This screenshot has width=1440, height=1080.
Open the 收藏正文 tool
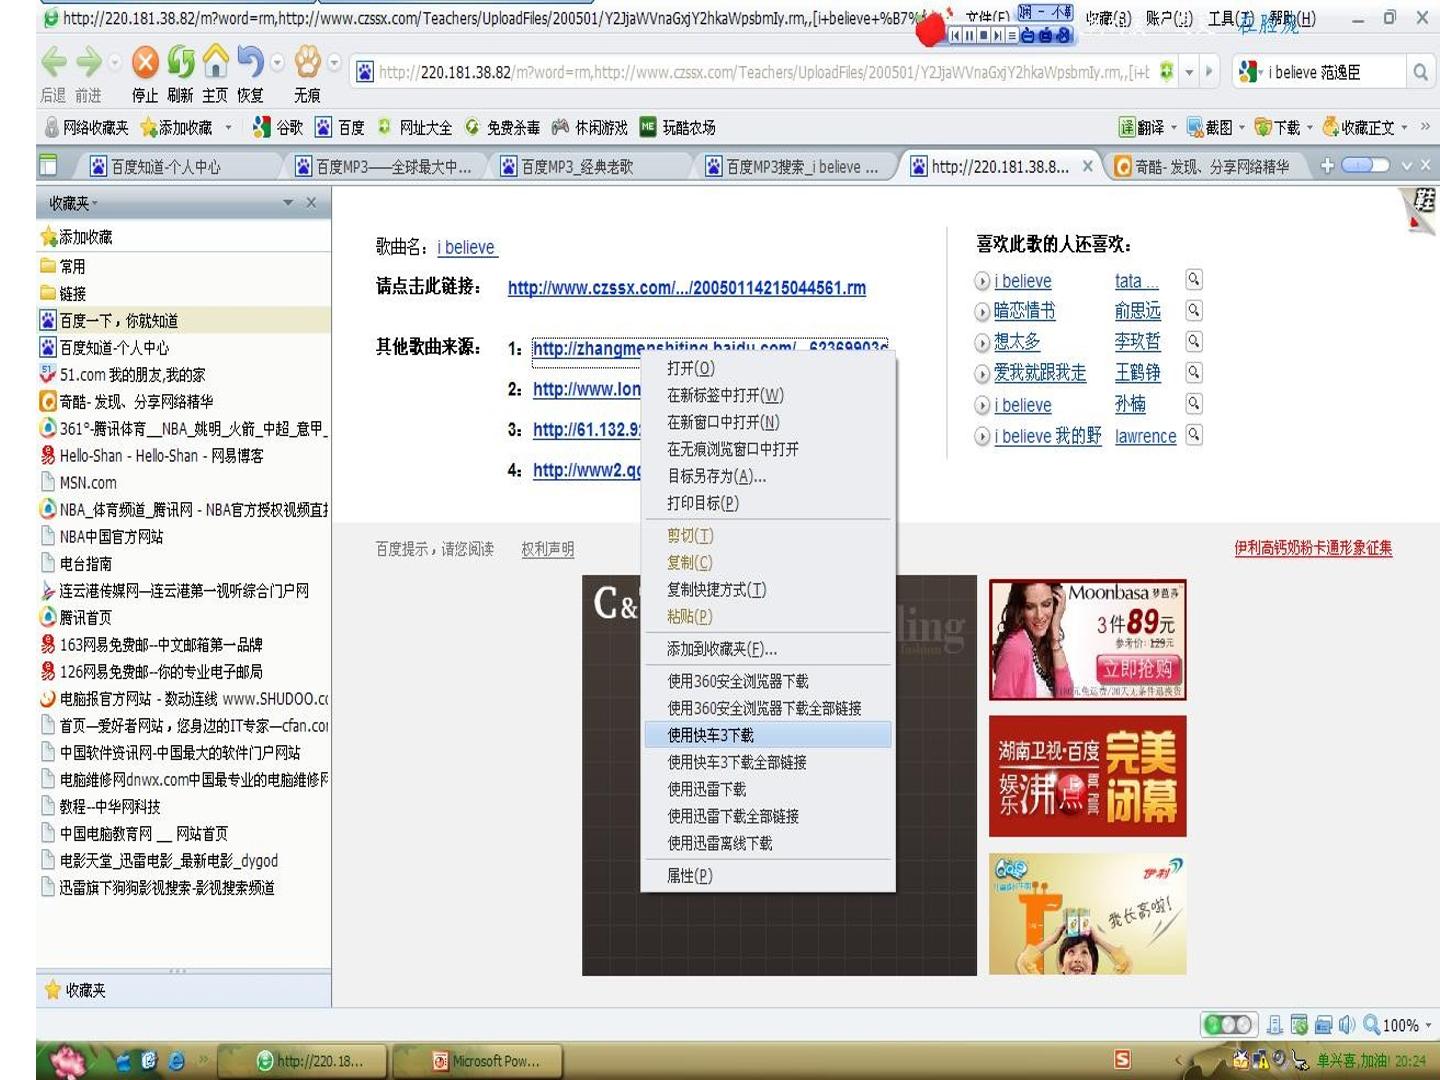click(x=1358, y=127)
